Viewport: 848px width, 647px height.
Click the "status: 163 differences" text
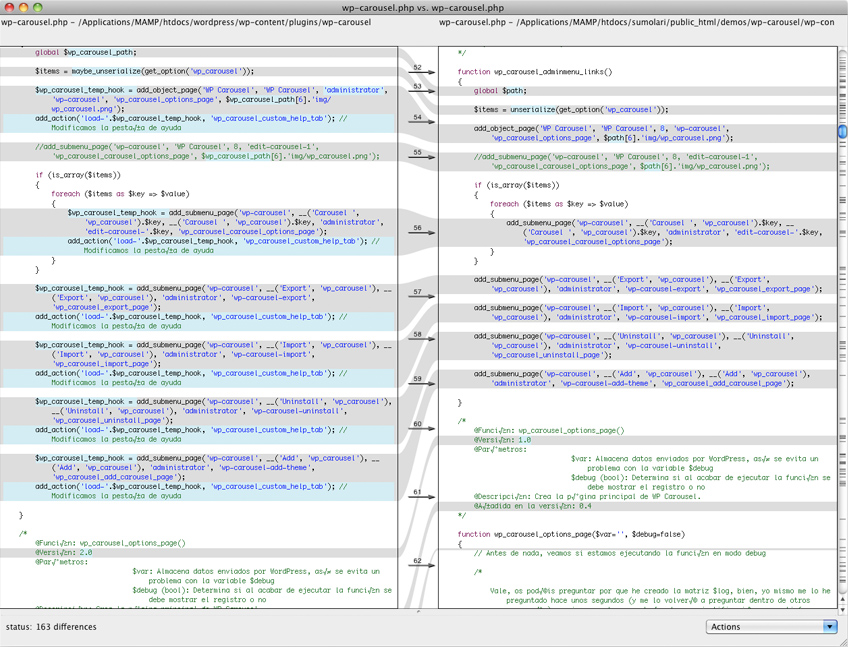[x=51, y=626]
